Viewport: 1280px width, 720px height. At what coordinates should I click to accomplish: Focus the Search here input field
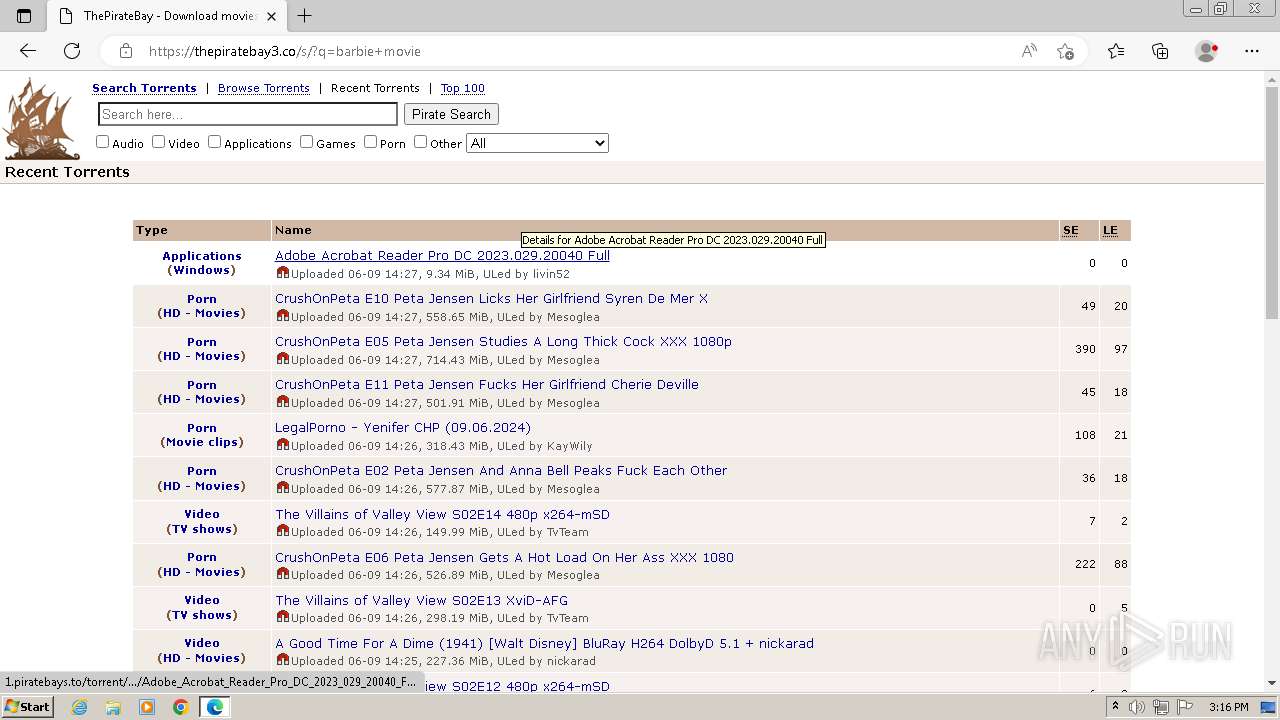(x=248, y=114)
